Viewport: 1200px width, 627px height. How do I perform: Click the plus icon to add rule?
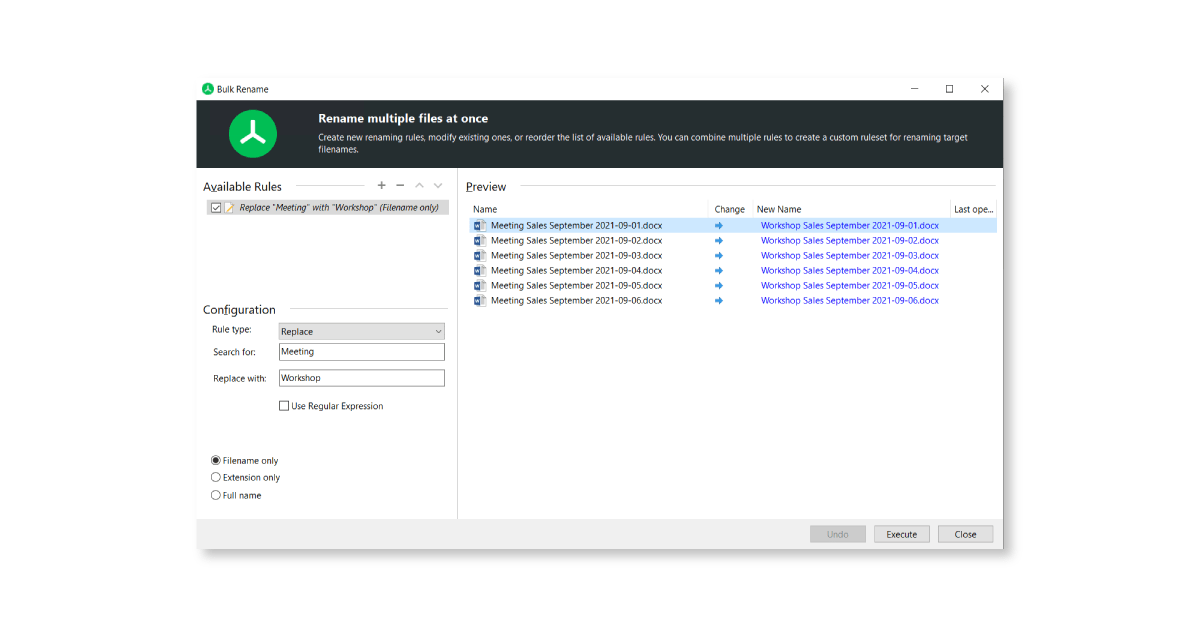coord(381,186)
